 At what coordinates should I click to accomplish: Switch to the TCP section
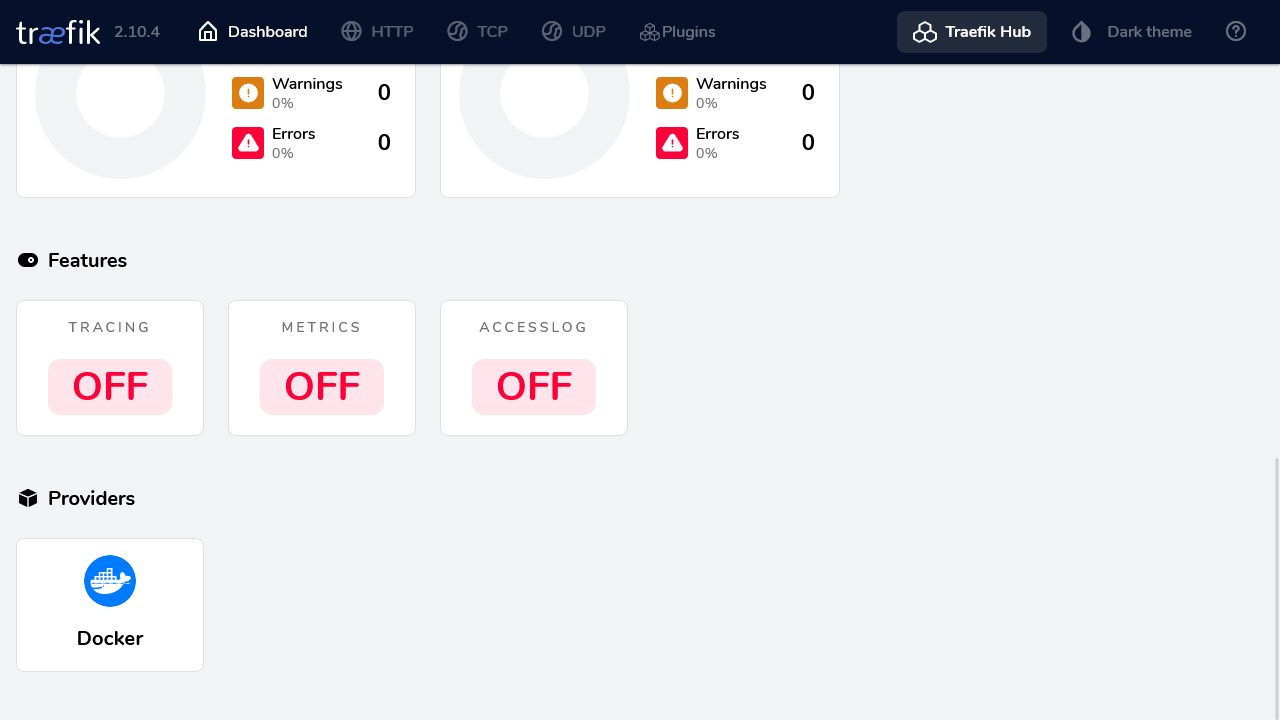pos(478,32)
